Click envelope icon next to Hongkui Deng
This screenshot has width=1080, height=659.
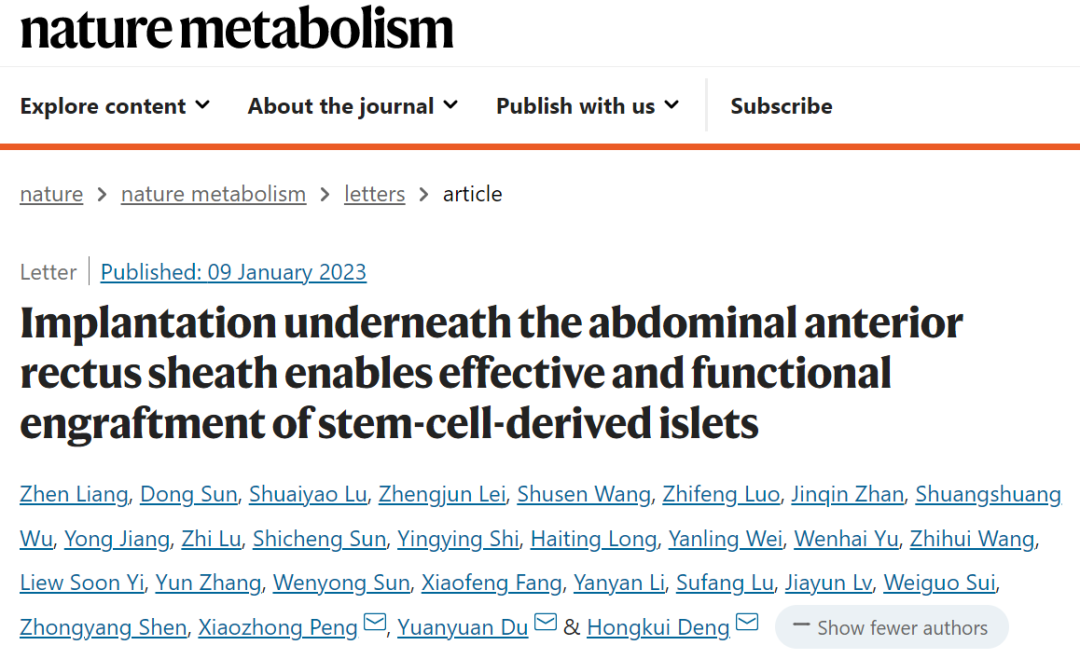click(747, 624)
